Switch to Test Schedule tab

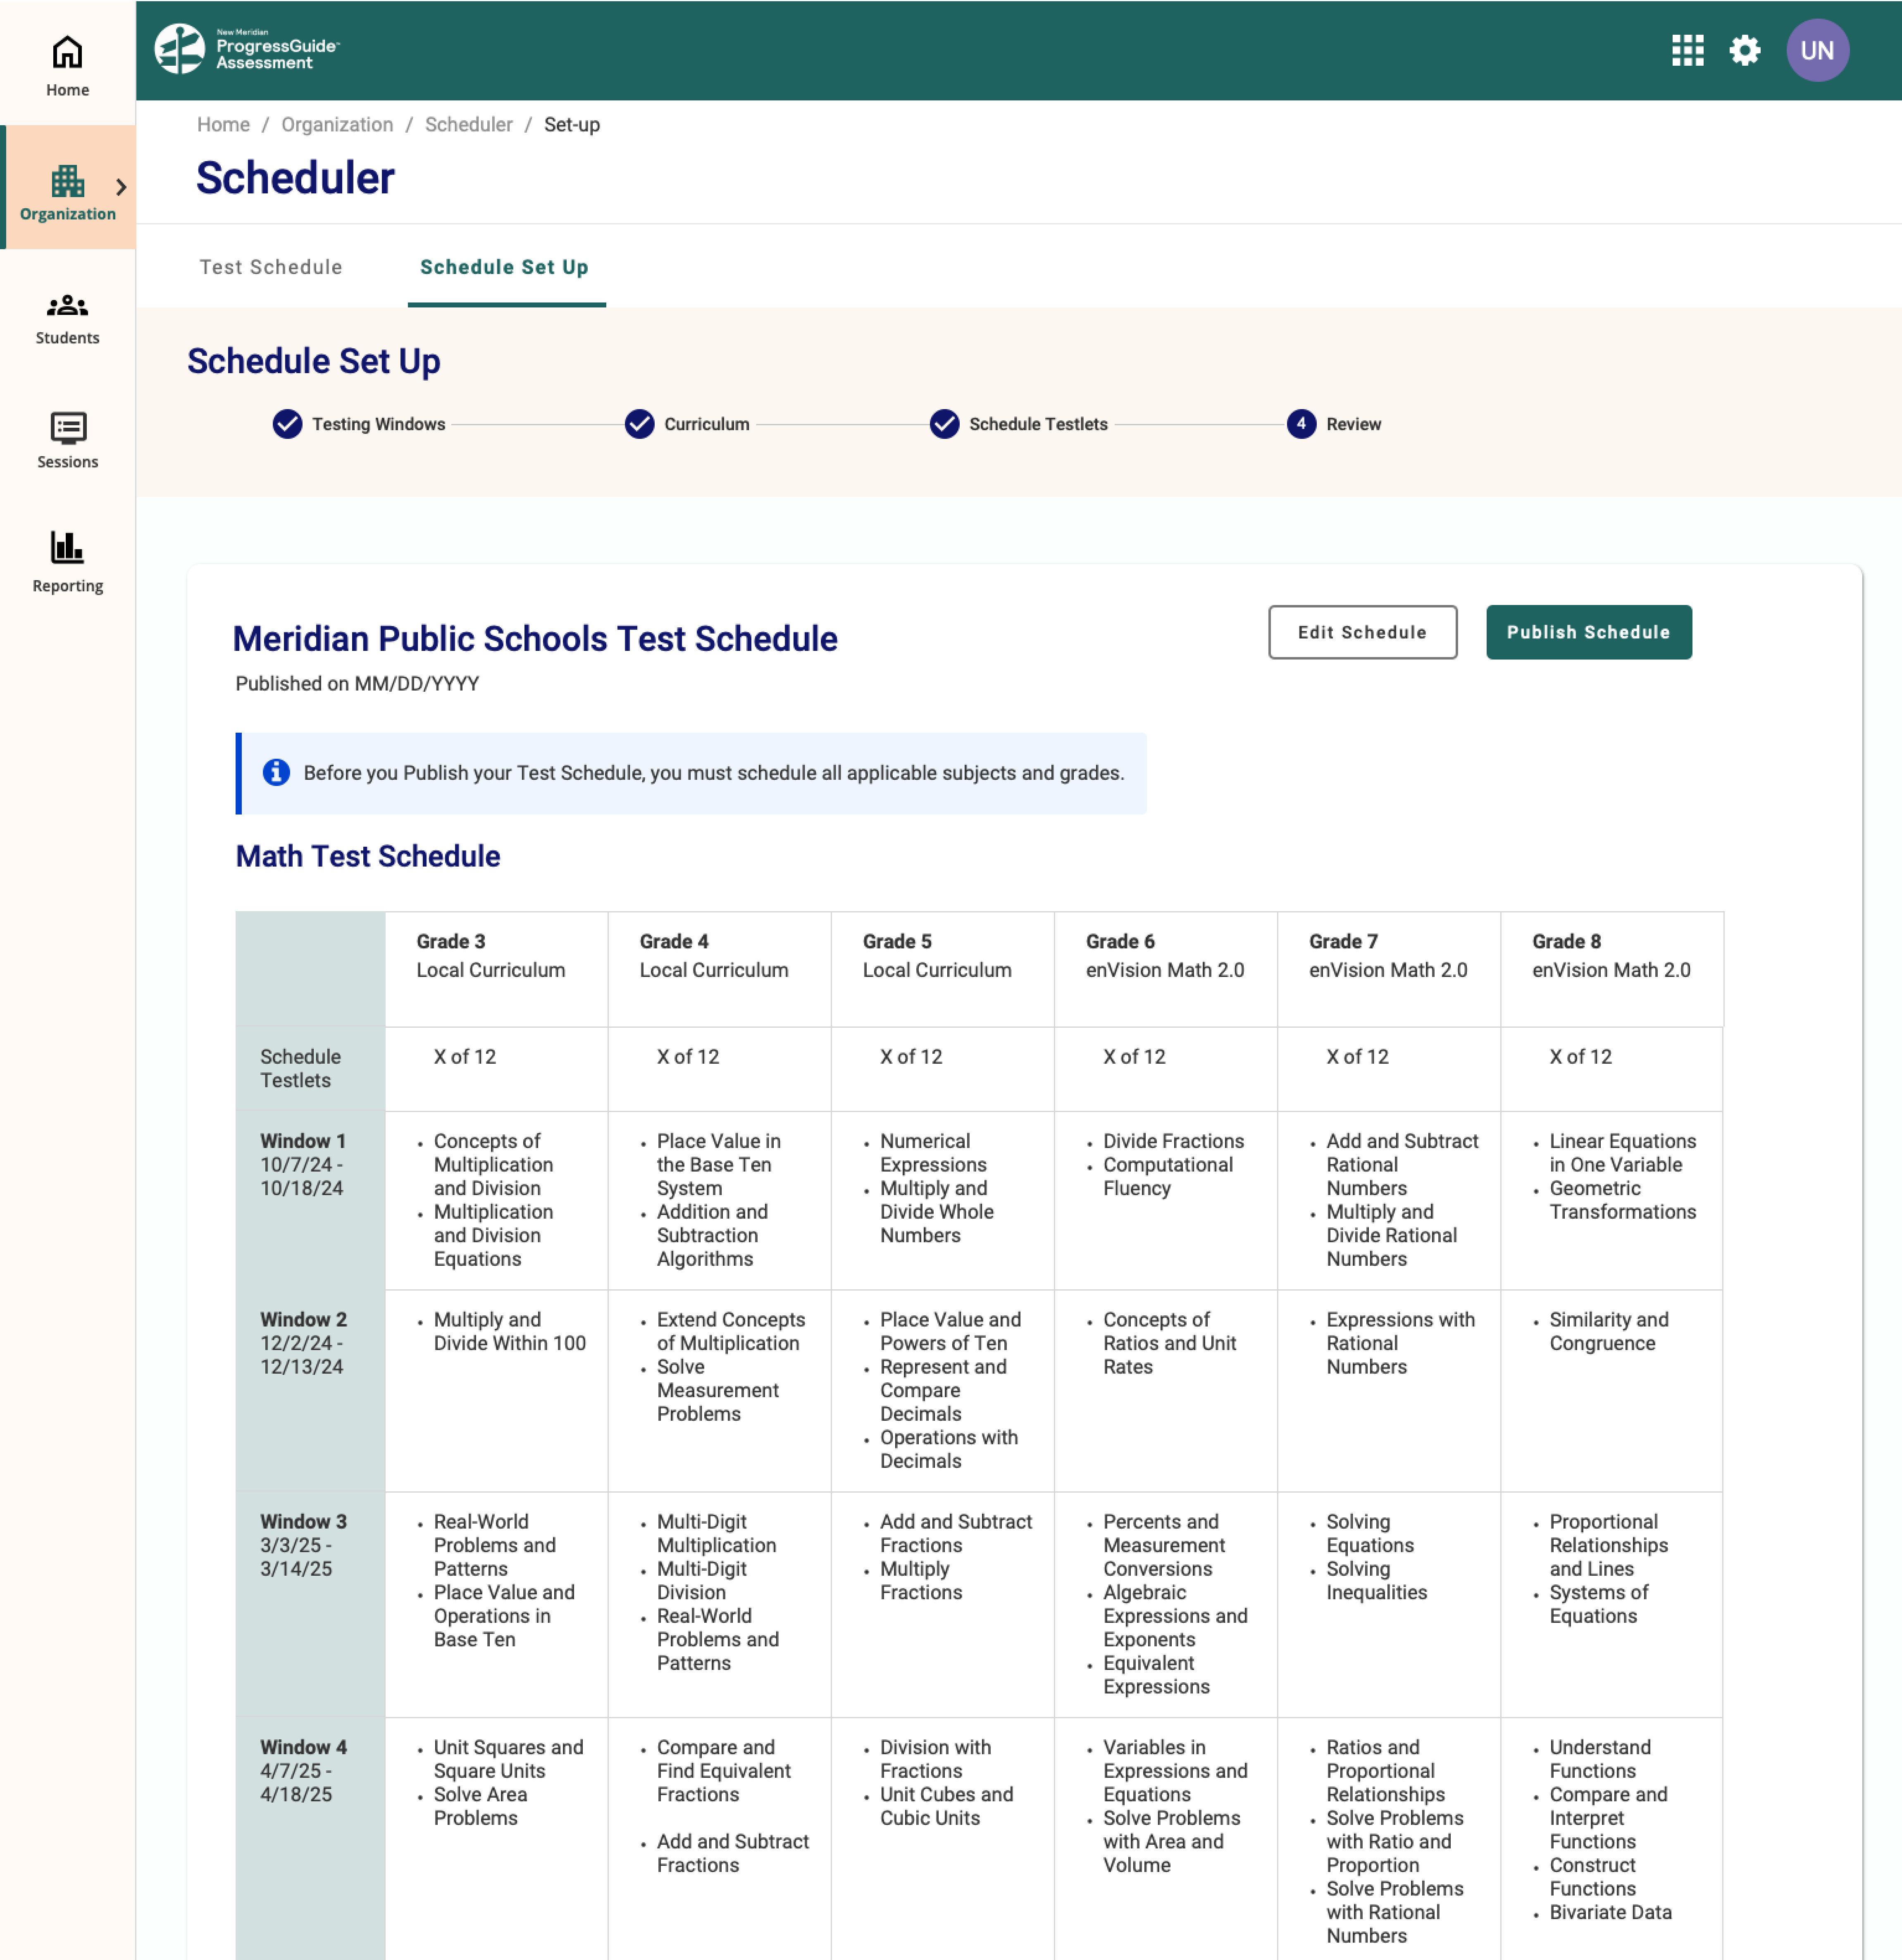[x=271, y=267]
